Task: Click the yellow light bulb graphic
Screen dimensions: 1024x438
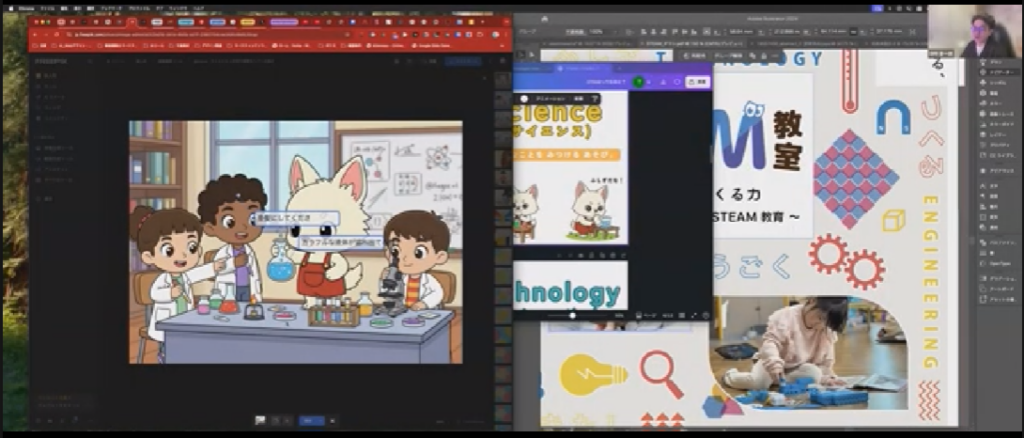Action: (x=592, y=376)
